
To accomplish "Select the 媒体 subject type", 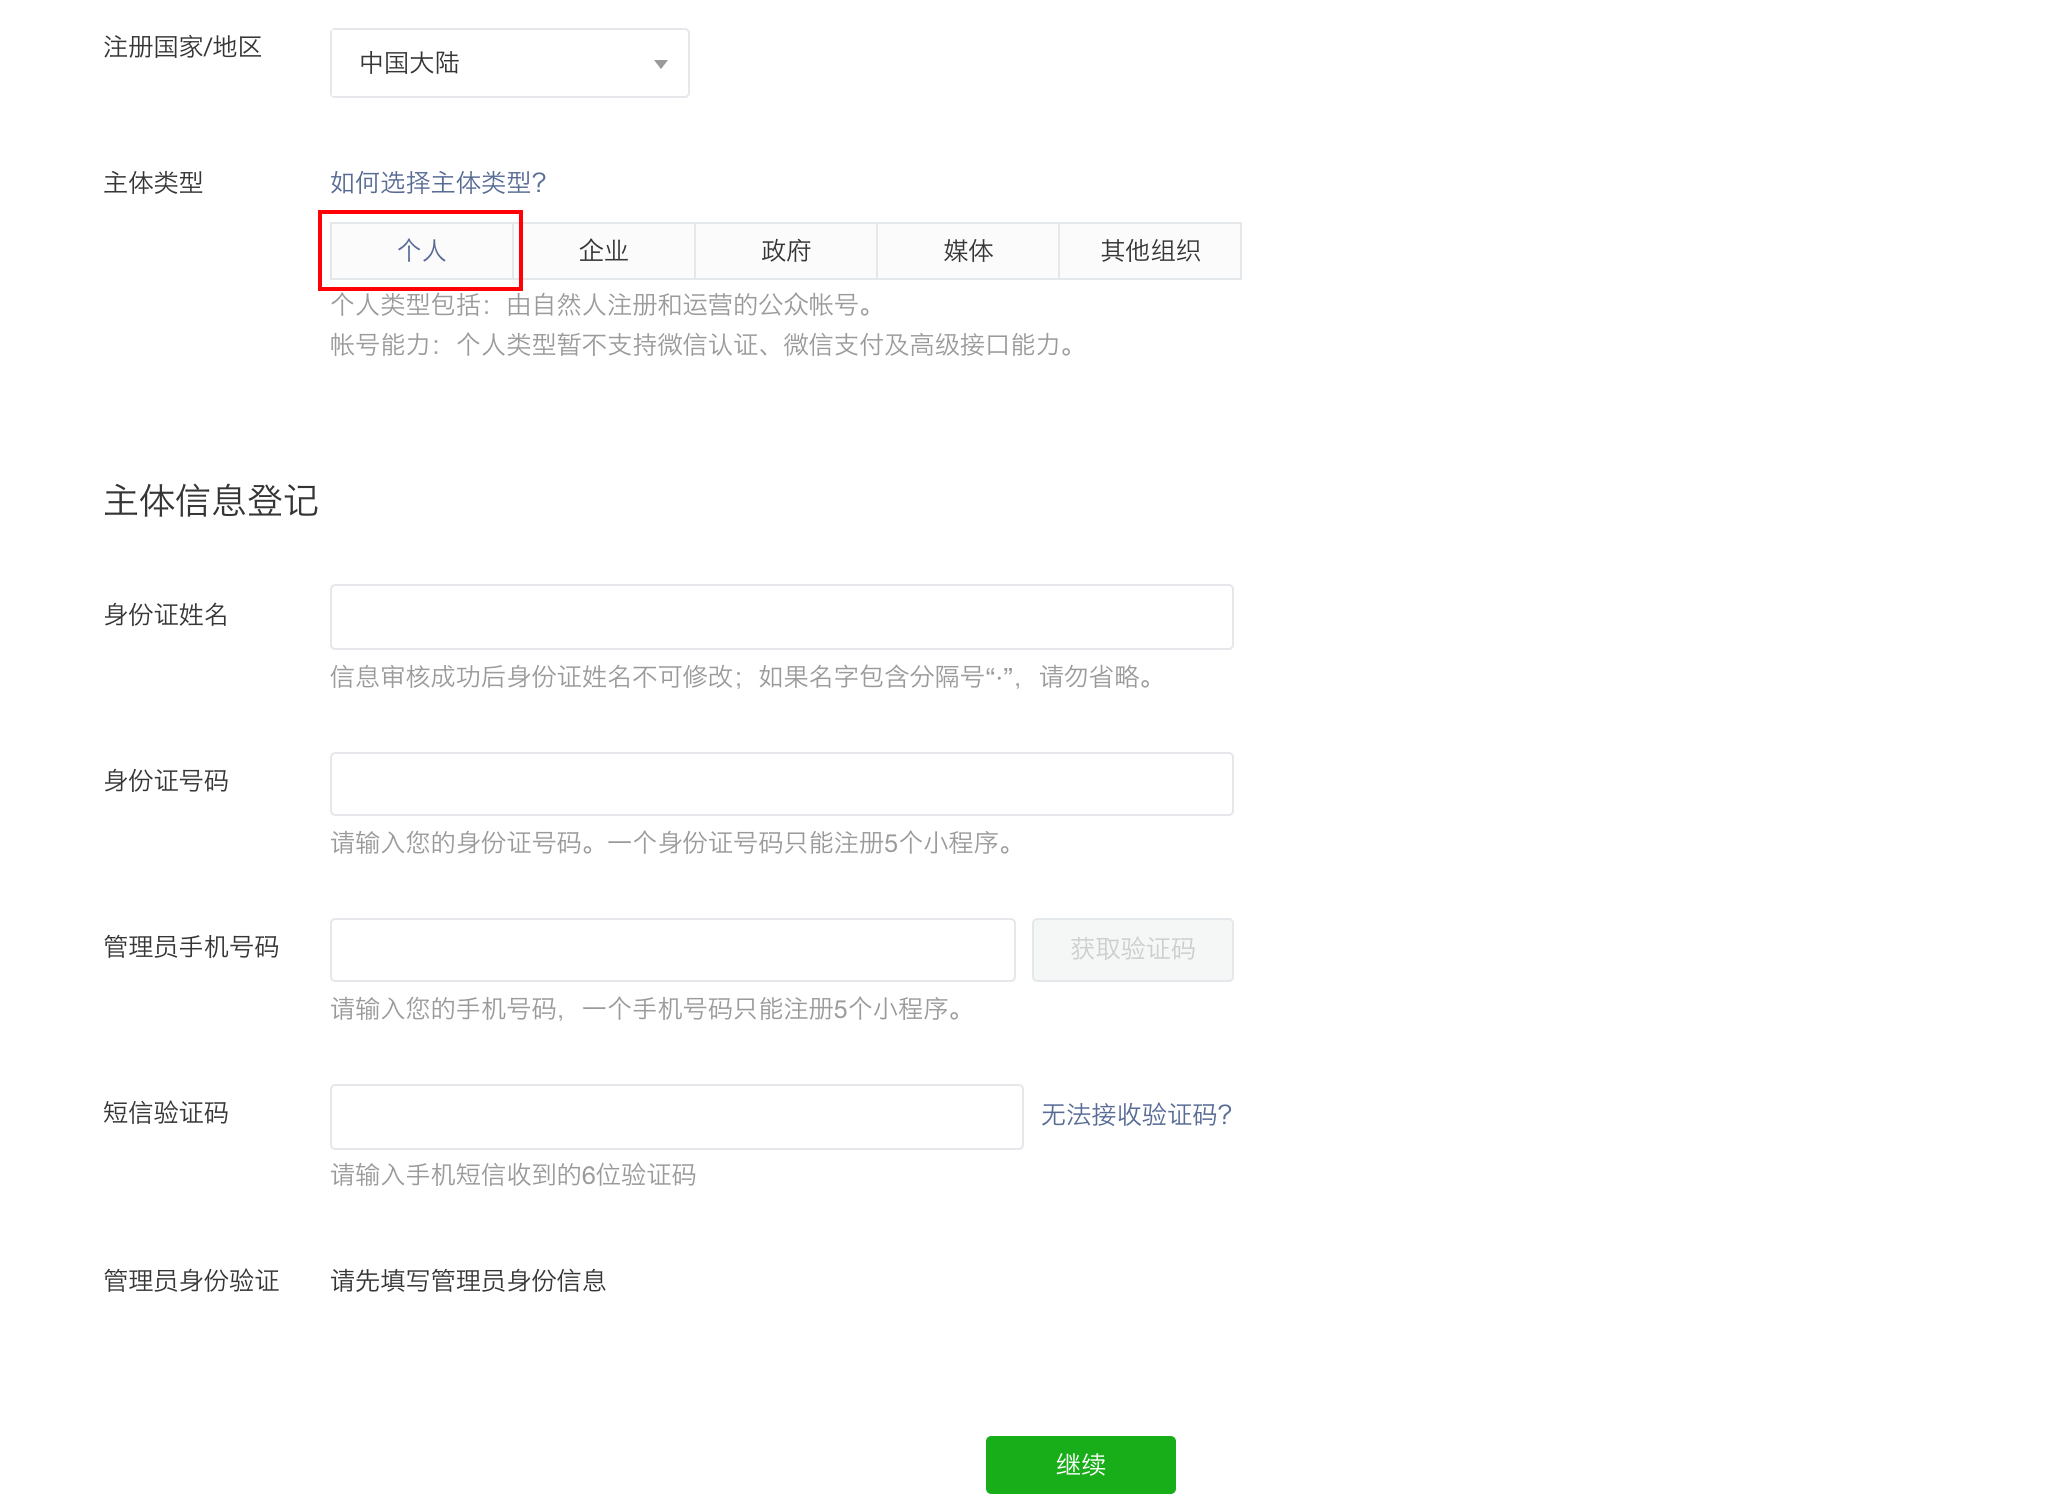I will point(966,250).
